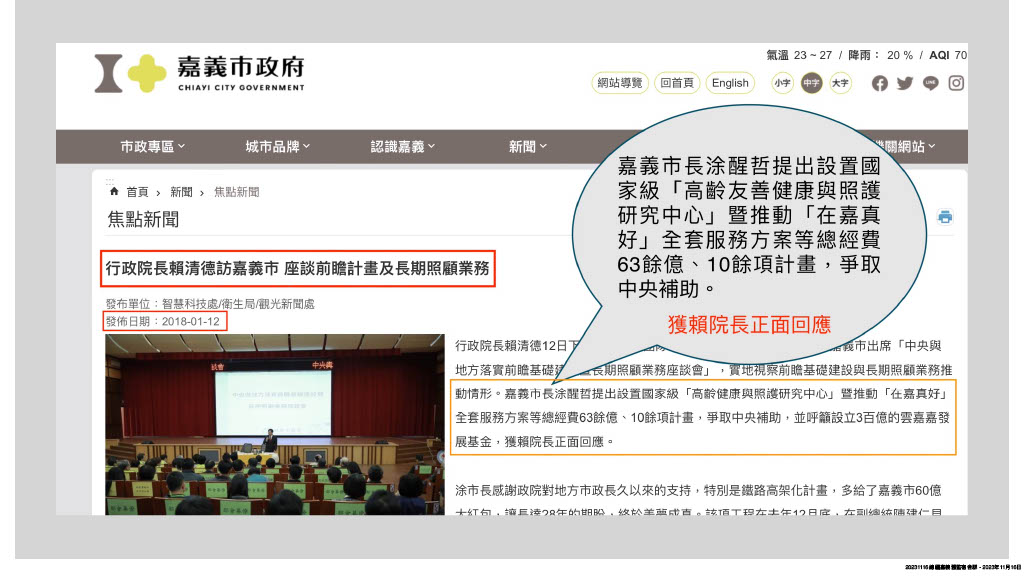Click the 新聞 breadcrumb link
Screen dimensions: 1024x576
click(x=181, y=192)
